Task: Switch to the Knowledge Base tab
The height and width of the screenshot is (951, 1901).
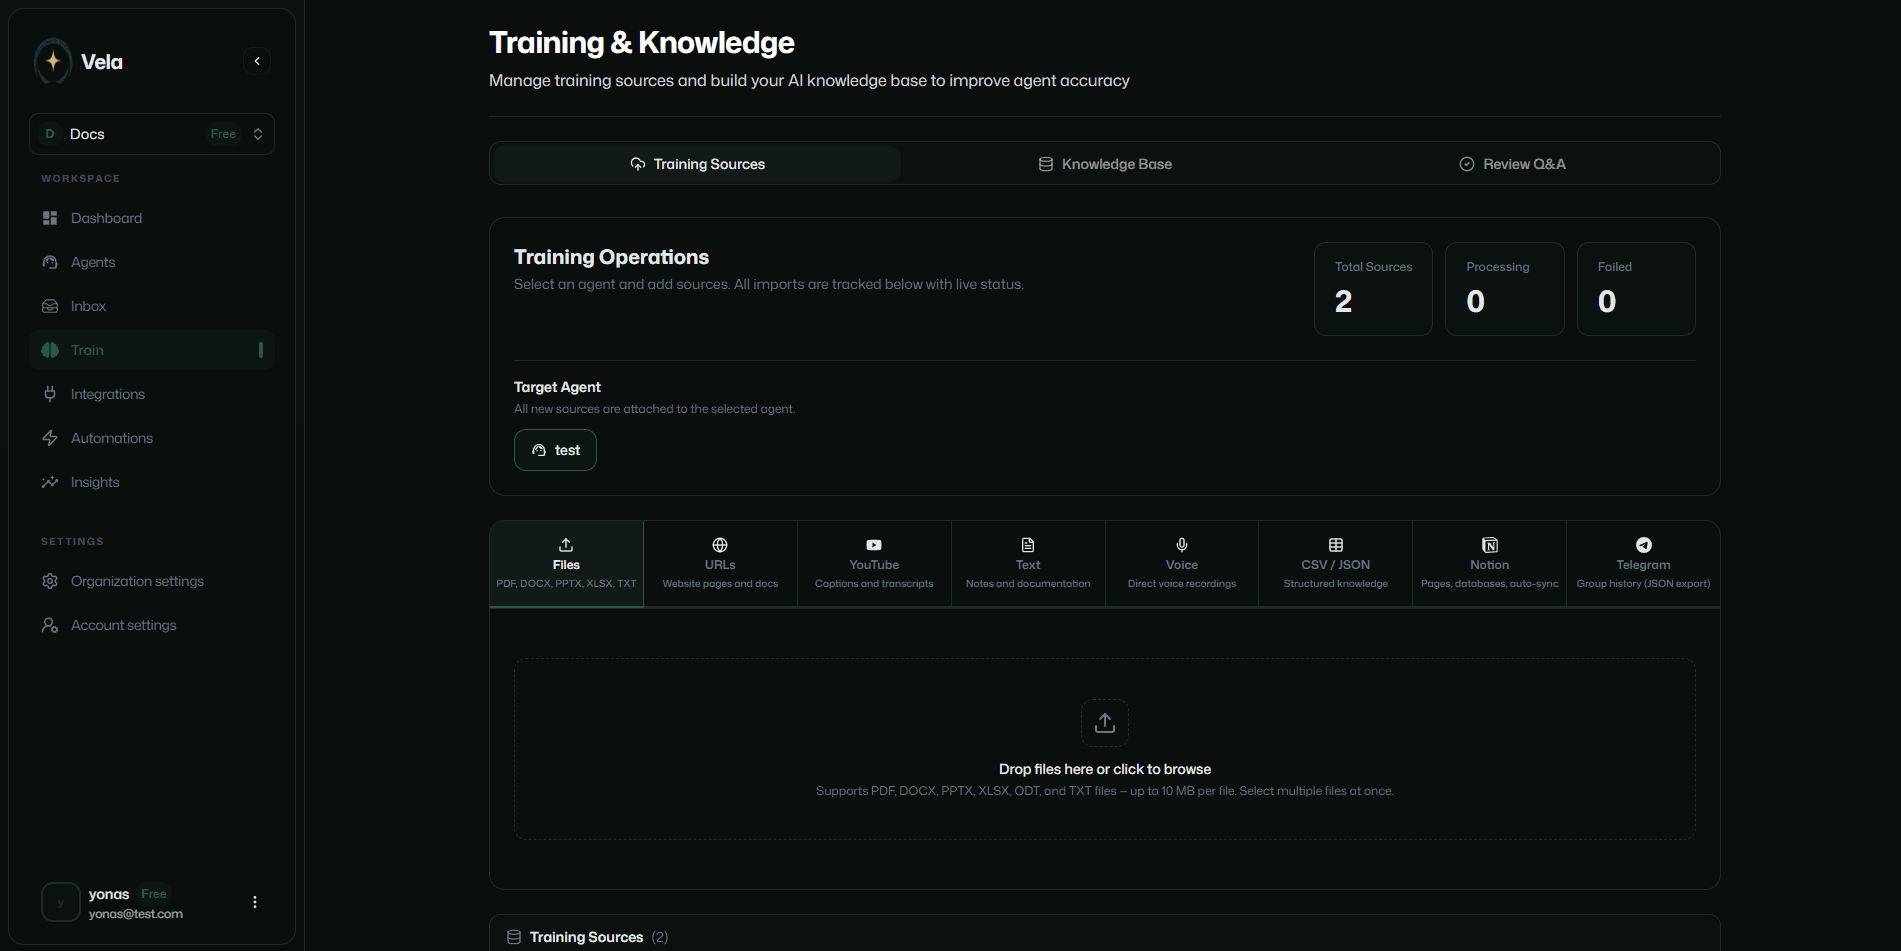Action: pyautogui.click(x=1105, y=164)
